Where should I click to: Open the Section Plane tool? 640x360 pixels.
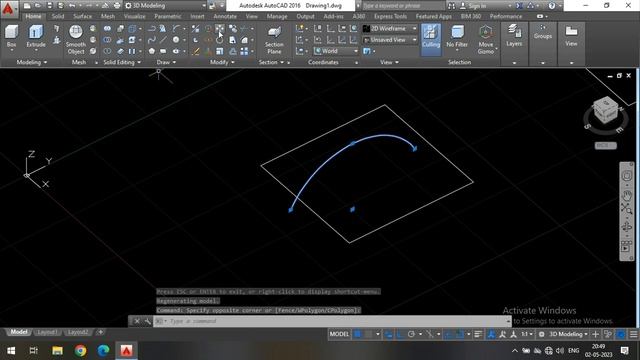click(274, 40)
